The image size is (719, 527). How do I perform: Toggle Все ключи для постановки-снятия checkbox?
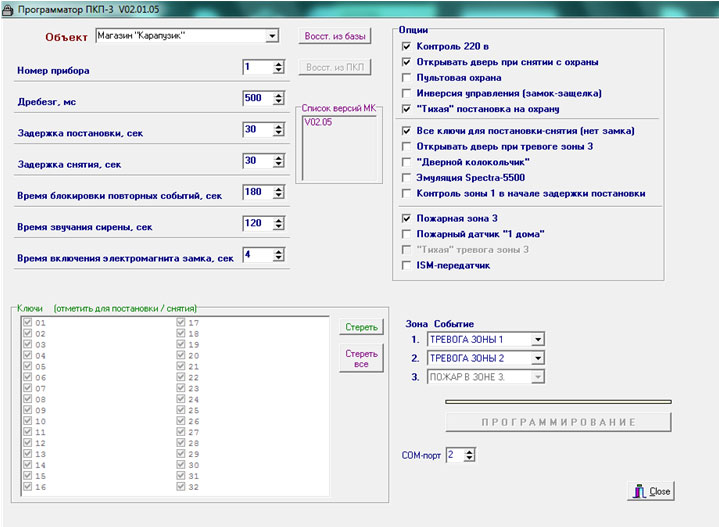point(406,131)
